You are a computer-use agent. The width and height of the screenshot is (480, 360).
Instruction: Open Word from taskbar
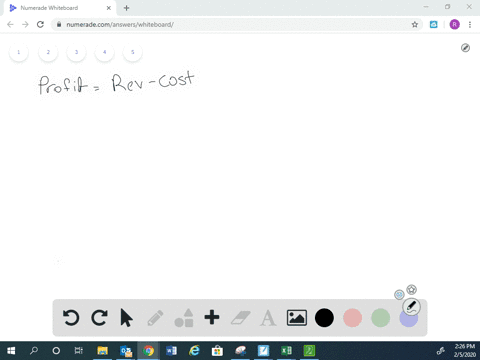point(171,351)
